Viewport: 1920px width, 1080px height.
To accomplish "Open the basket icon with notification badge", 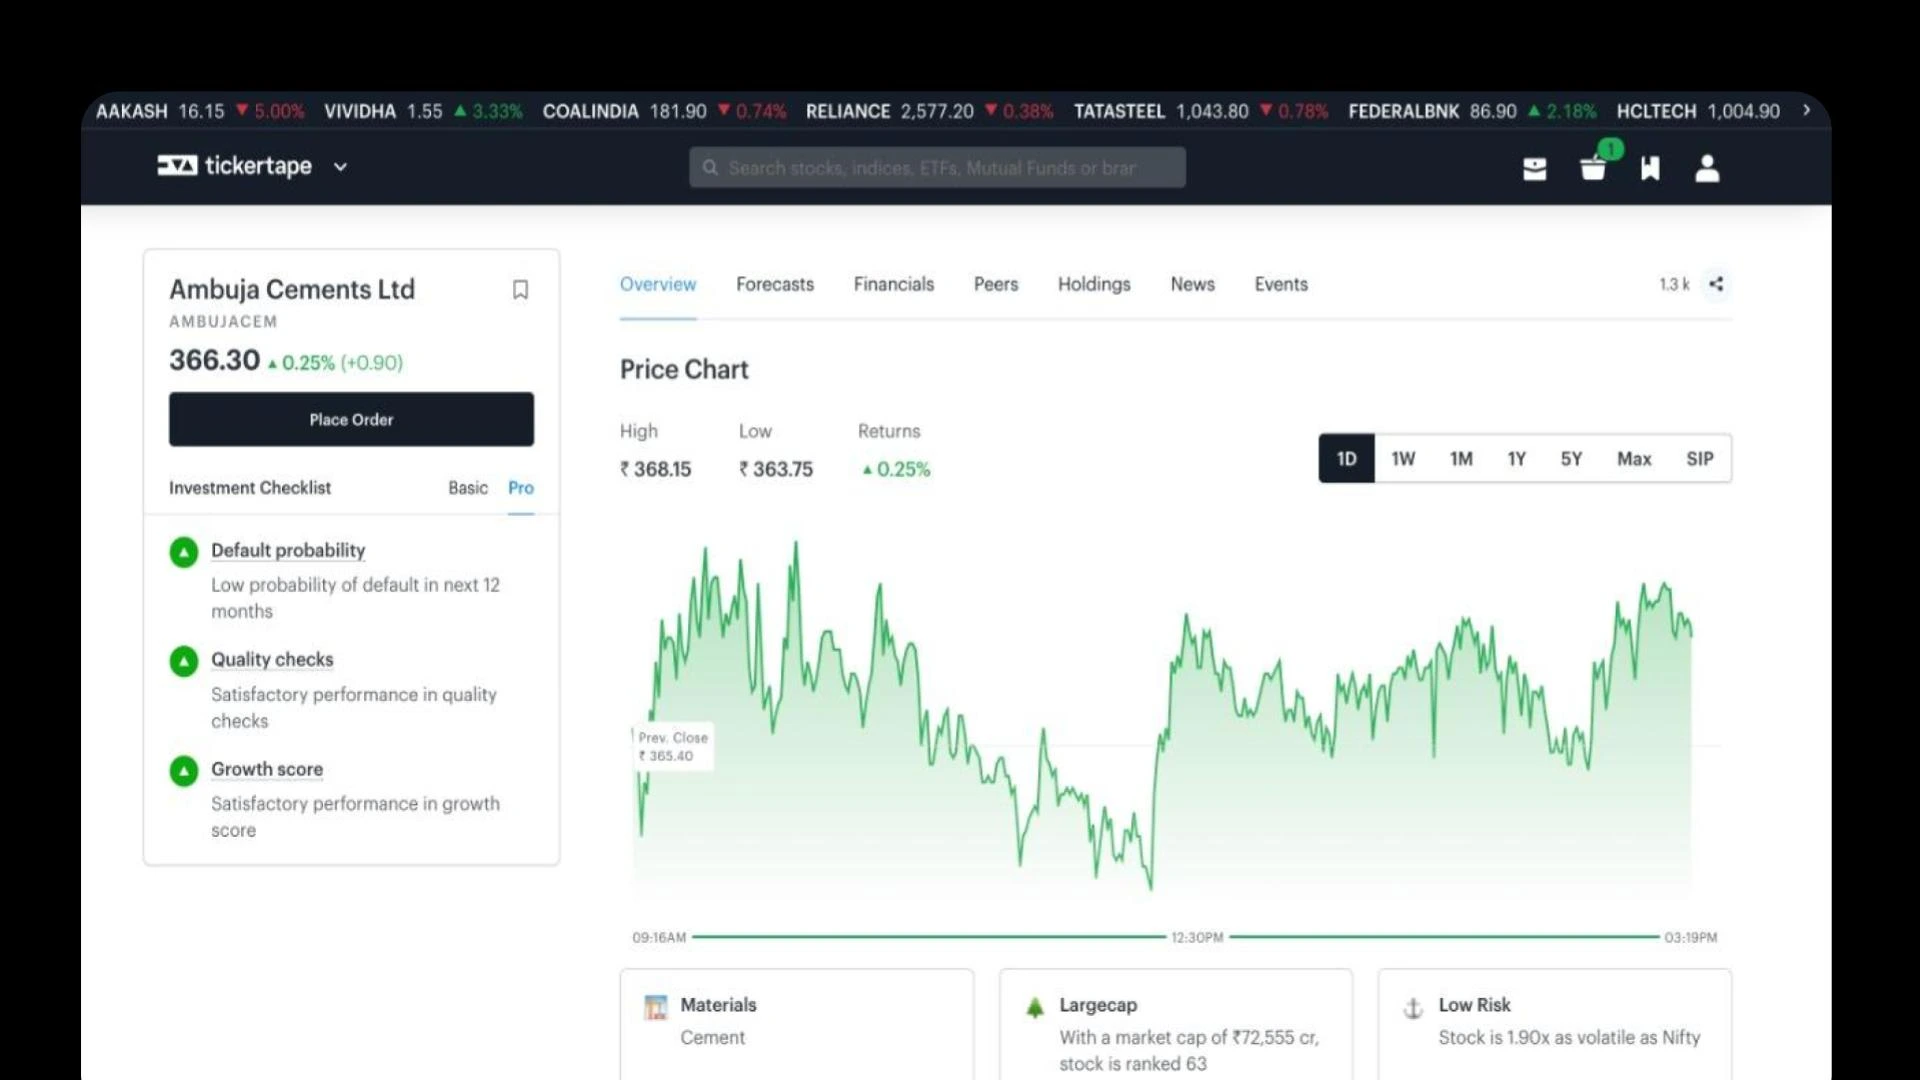I will click(x=1593, y=168).
